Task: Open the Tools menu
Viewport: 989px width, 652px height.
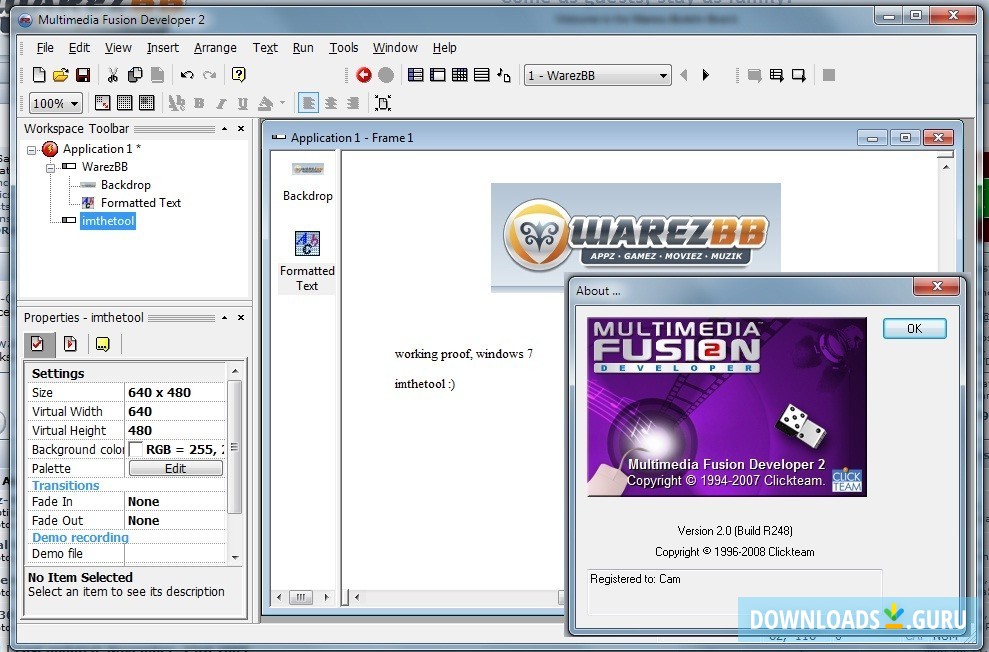Action: pos(343,47)
